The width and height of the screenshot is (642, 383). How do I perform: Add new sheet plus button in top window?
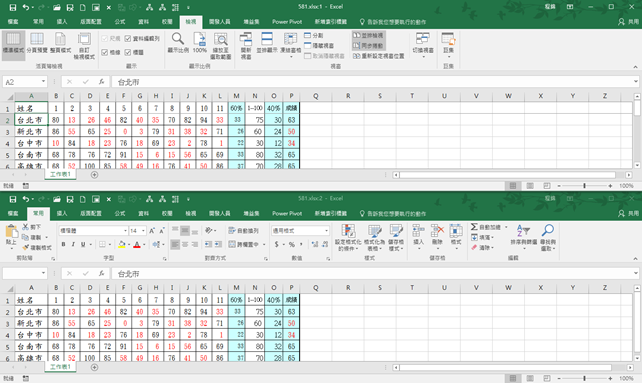click(x=95, y=175)
